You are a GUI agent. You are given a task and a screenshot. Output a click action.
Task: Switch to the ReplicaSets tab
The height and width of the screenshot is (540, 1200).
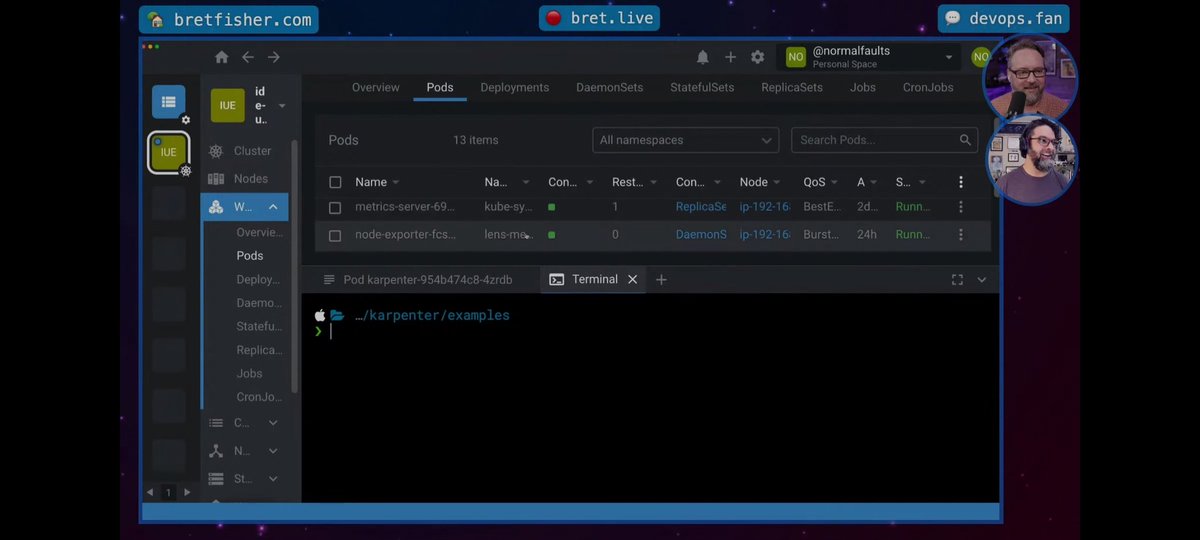(792, 87)
